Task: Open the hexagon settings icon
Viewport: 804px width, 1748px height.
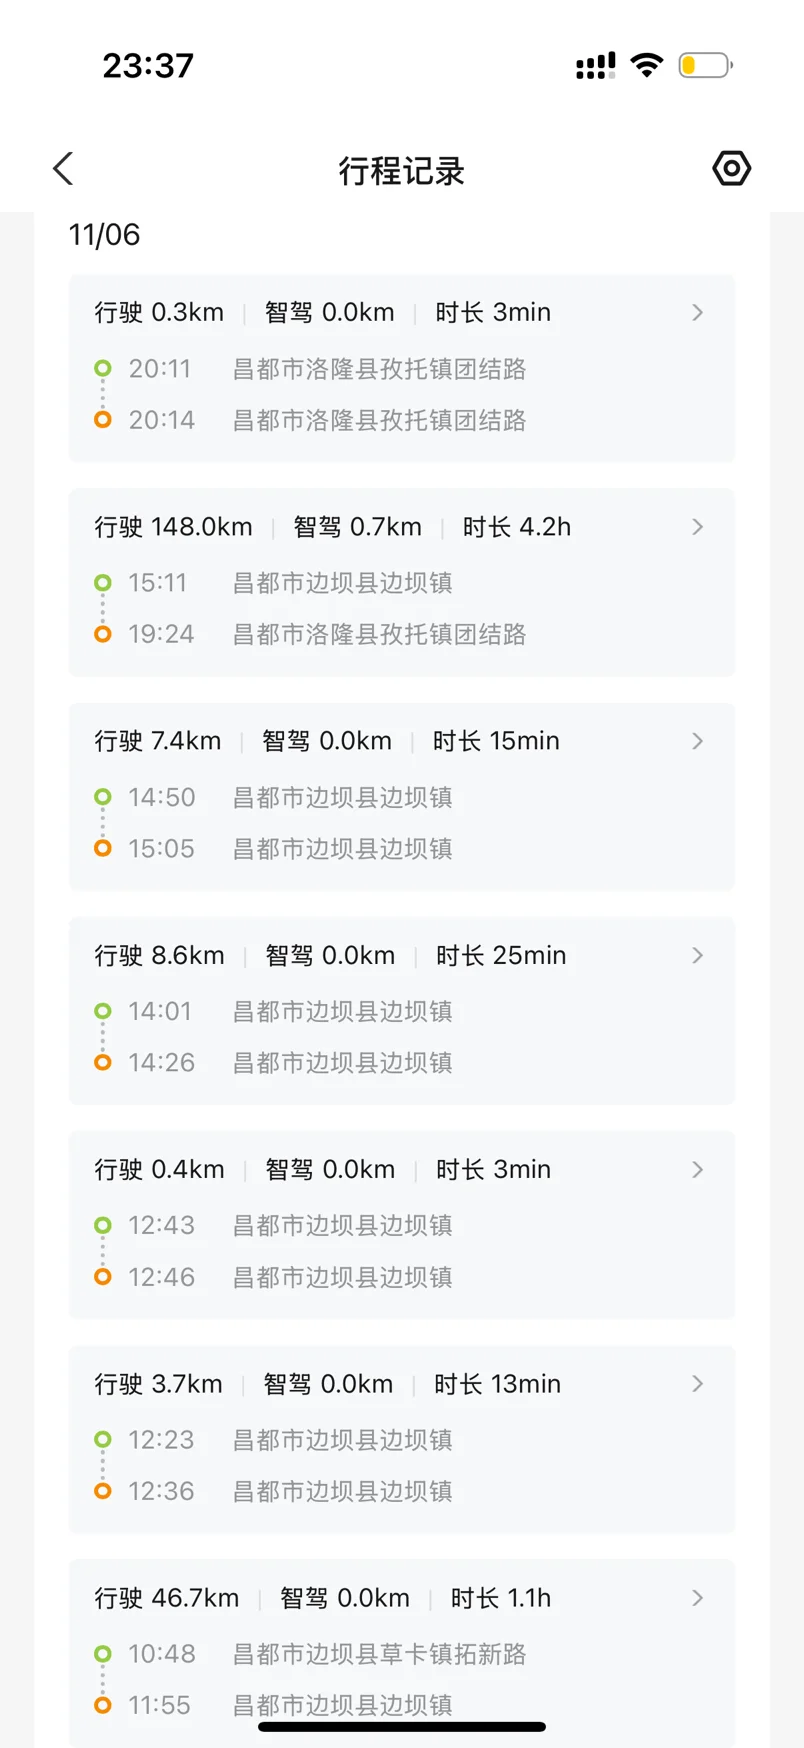Action: pyautogui.click(x=731, y=168)
